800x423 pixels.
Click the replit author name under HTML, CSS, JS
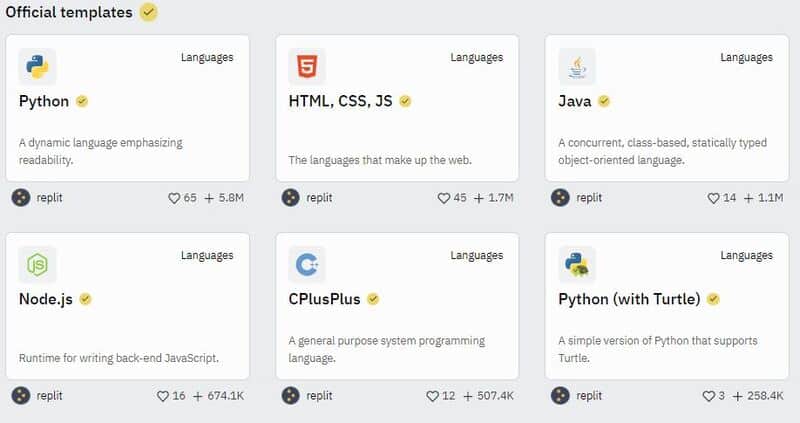point(319,197)
